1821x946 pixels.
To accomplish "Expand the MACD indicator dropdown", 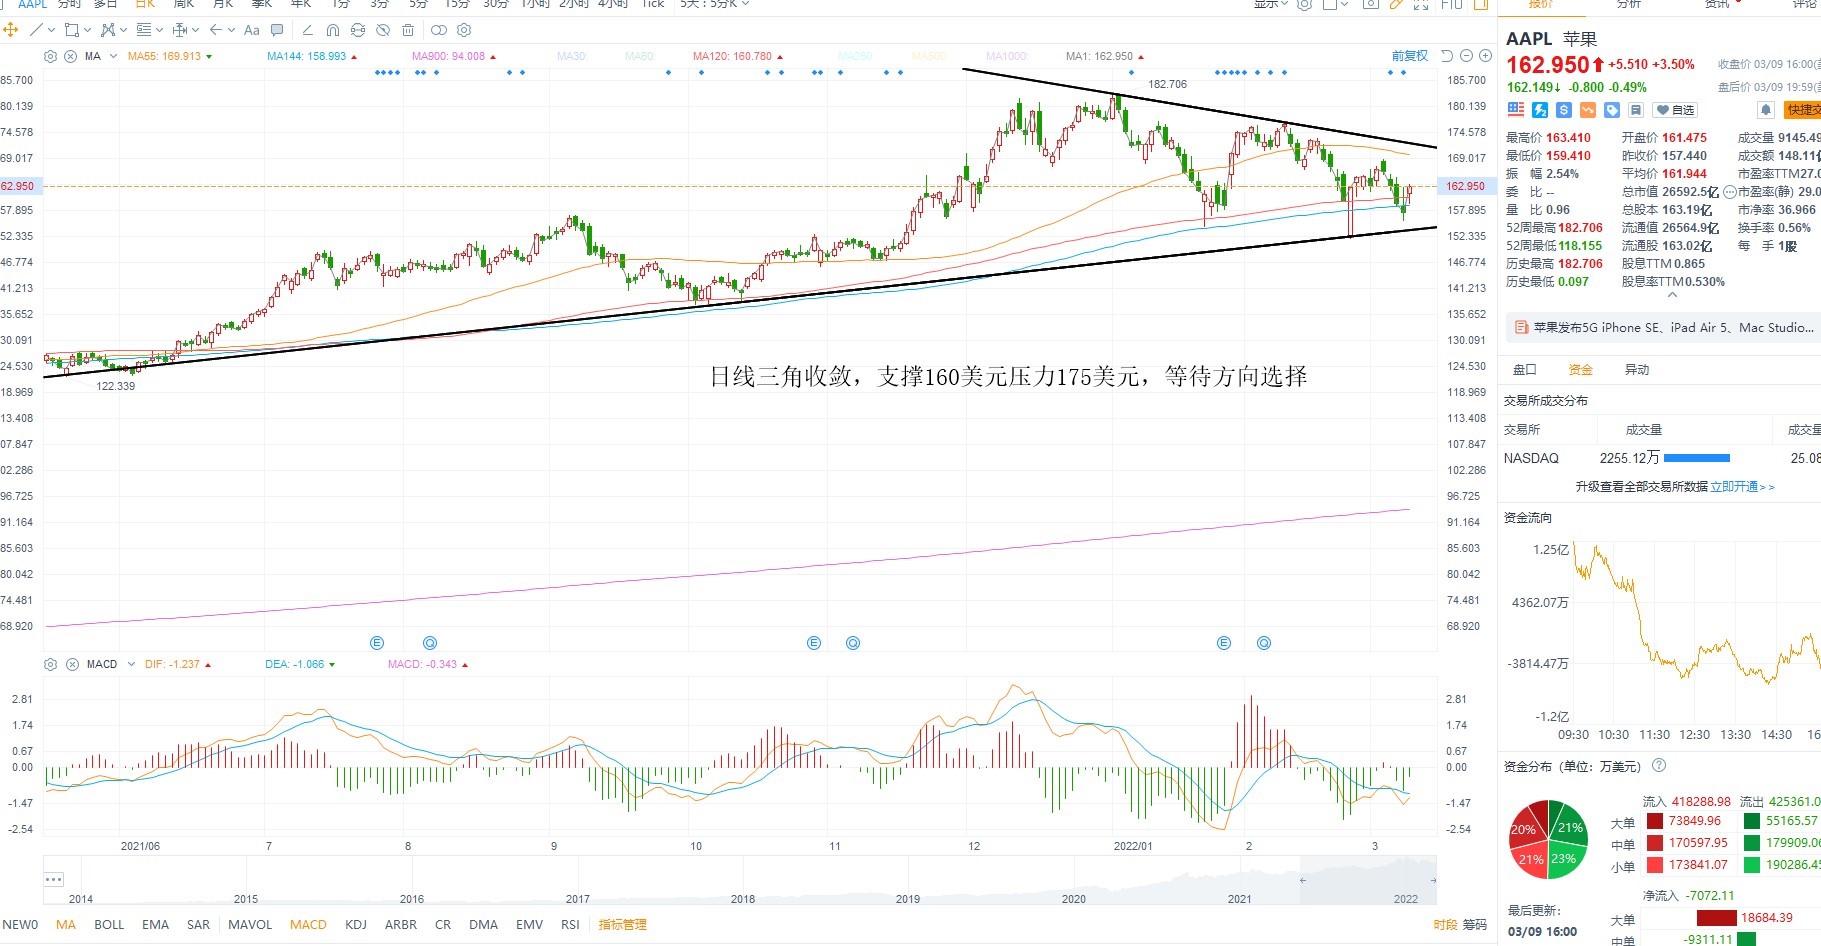I will click(131, 664).
